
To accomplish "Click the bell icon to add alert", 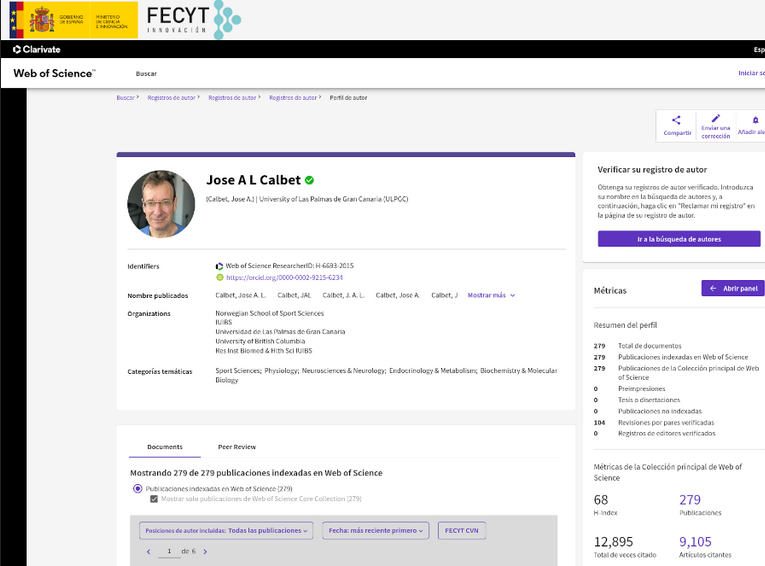I will [x=755, y=120].
